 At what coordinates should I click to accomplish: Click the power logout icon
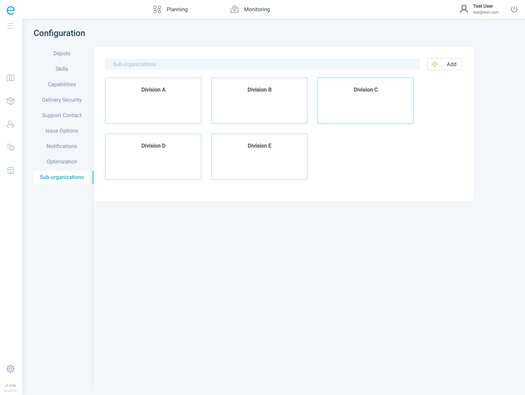[514, 9]
